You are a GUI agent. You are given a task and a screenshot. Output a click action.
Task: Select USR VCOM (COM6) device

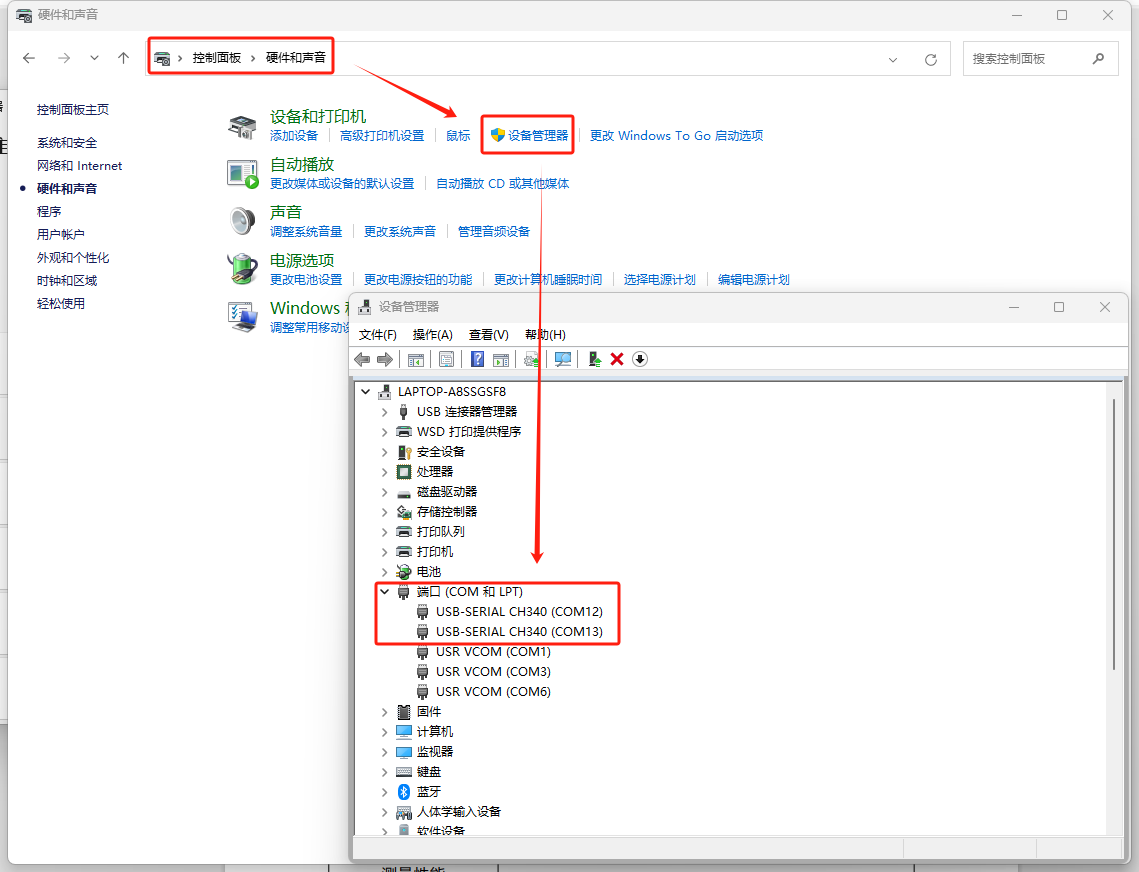(493, 692)
